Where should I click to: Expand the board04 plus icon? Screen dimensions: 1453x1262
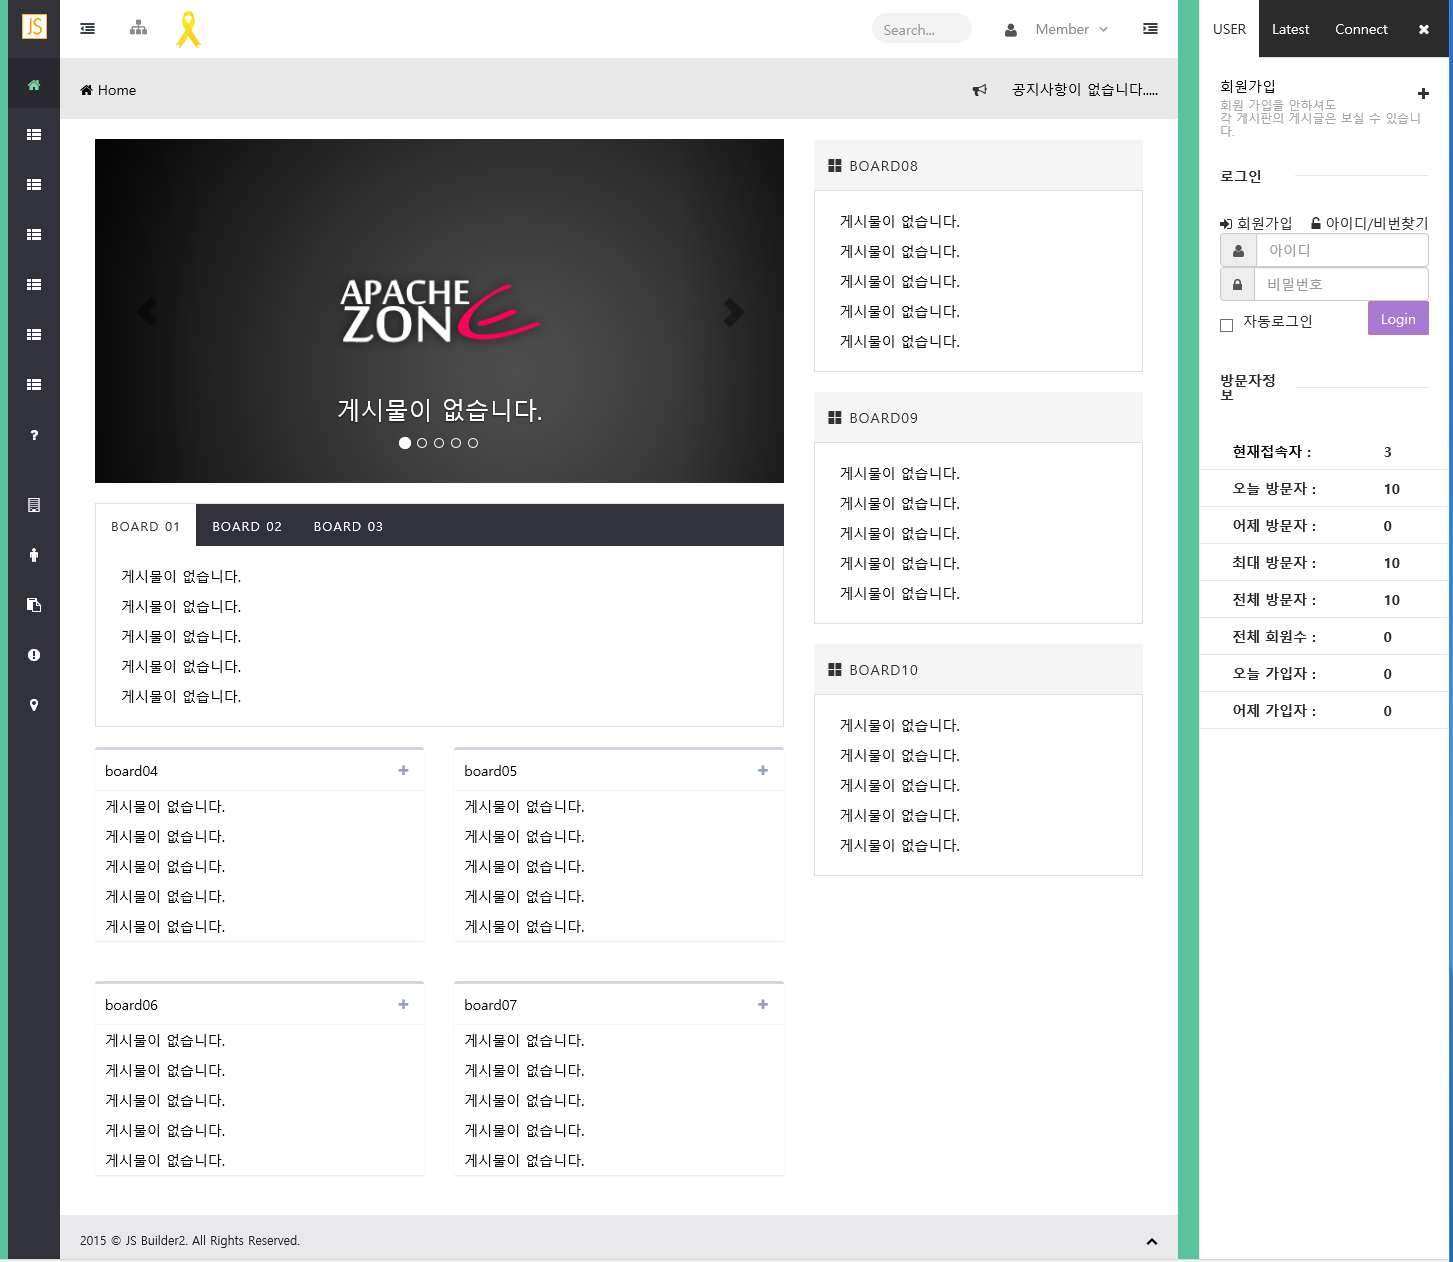[x=403, y=770]
